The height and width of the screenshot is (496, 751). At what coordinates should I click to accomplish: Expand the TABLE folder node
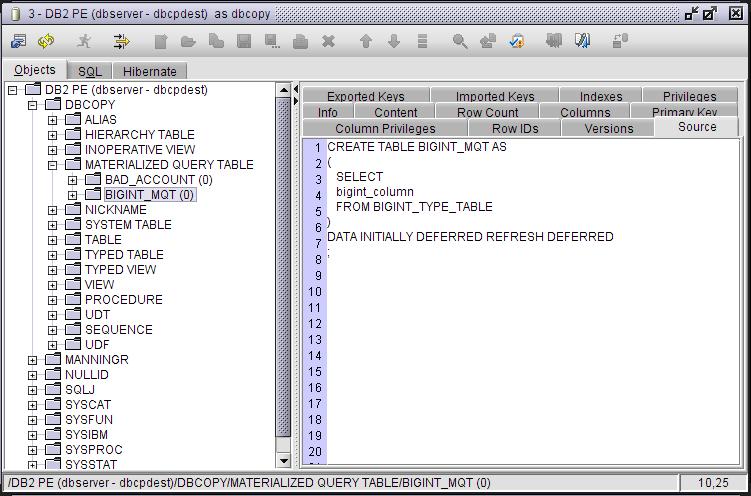pyautogui.click(x=53, y=240)
